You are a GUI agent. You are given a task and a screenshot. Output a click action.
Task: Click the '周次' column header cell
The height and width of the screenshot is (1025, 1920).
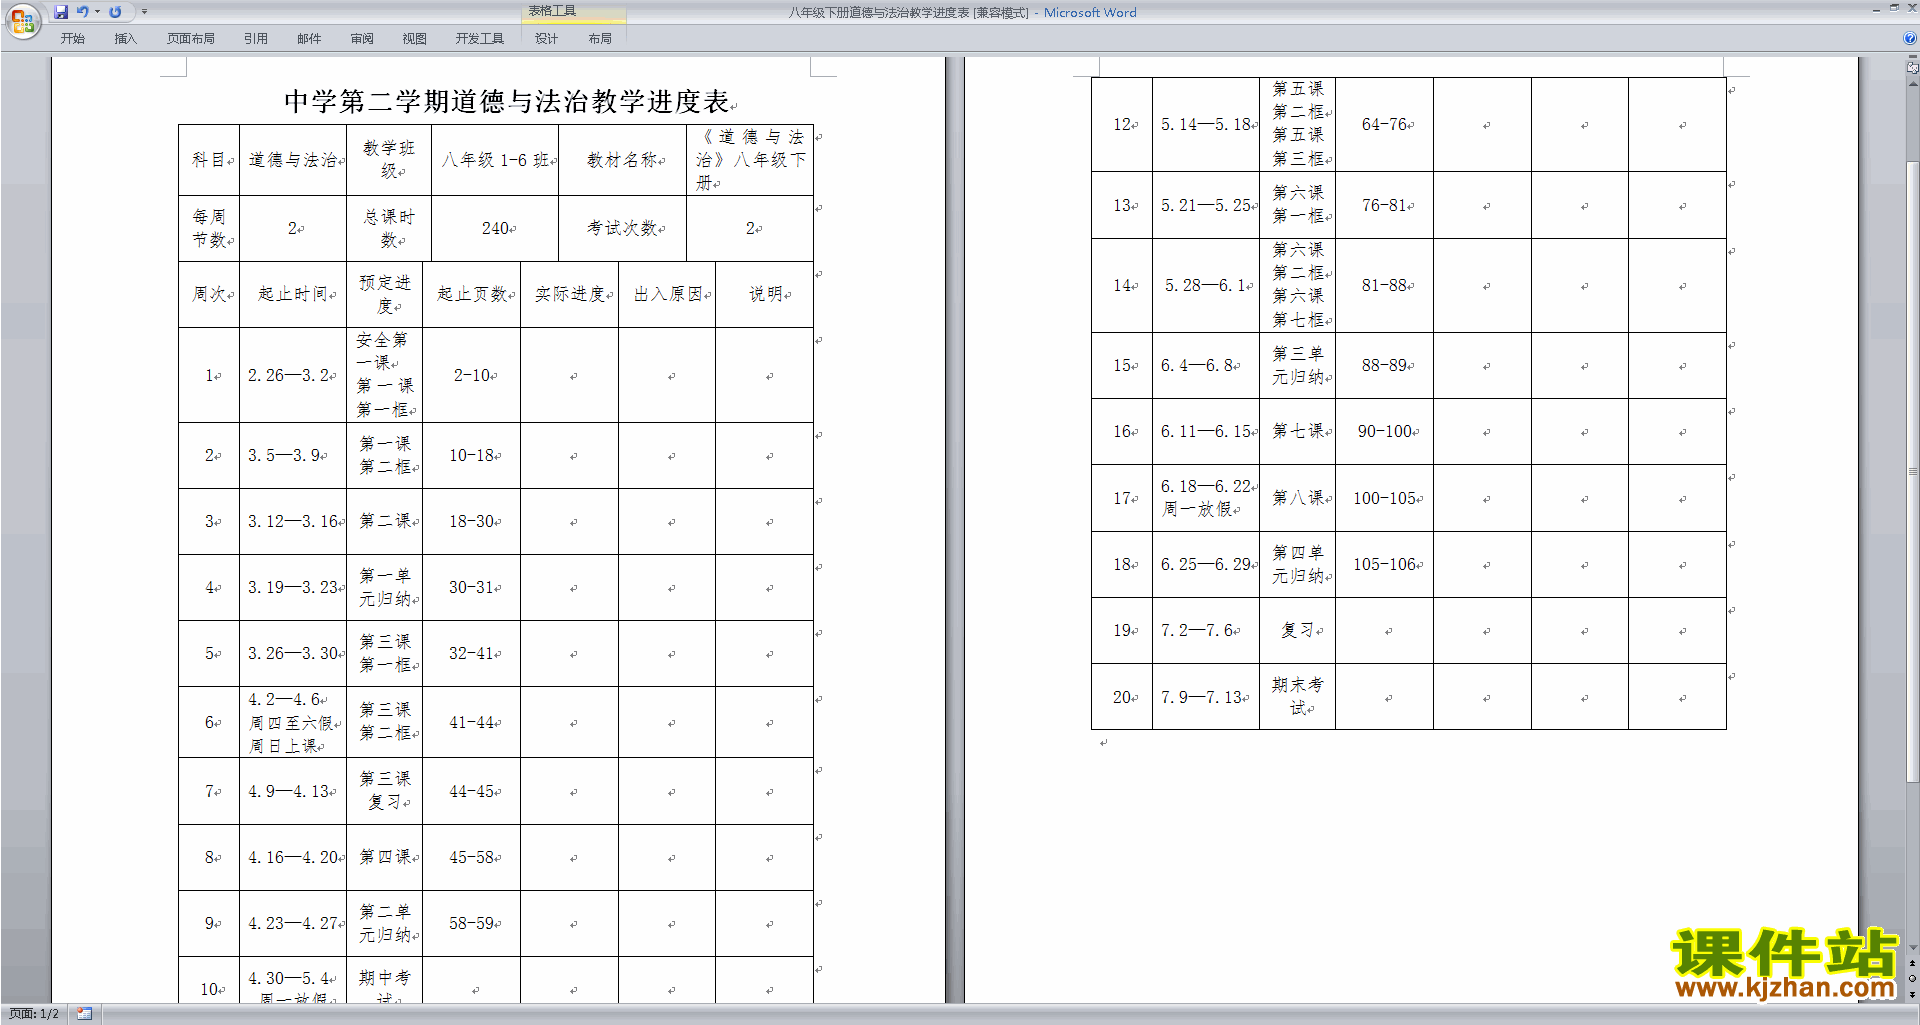[x=209, y=294]
